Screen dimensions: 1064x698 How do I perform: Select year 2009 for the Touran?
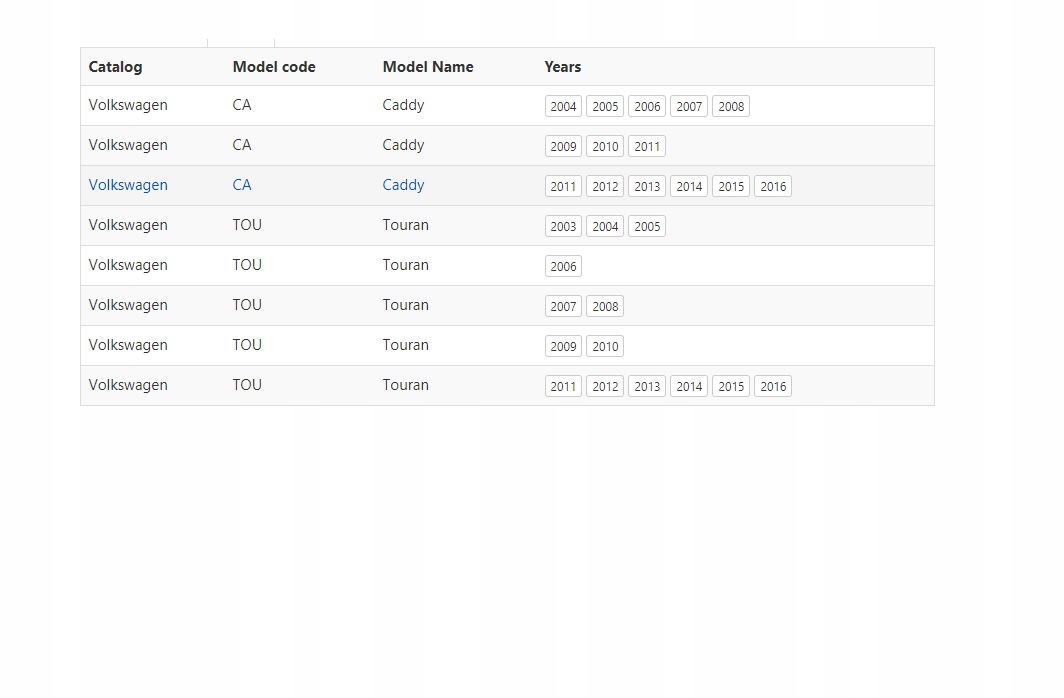click(563, 347)
